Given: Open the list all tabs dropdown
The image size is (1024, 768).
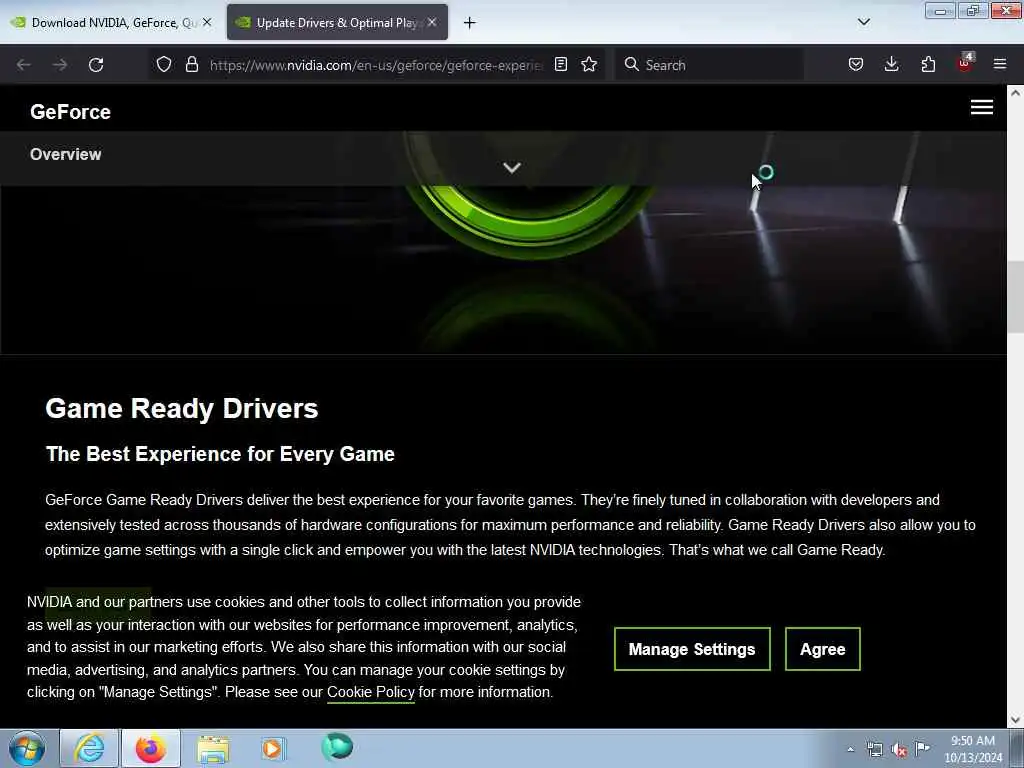Looking at the screenshot, I should coord(864,22).
